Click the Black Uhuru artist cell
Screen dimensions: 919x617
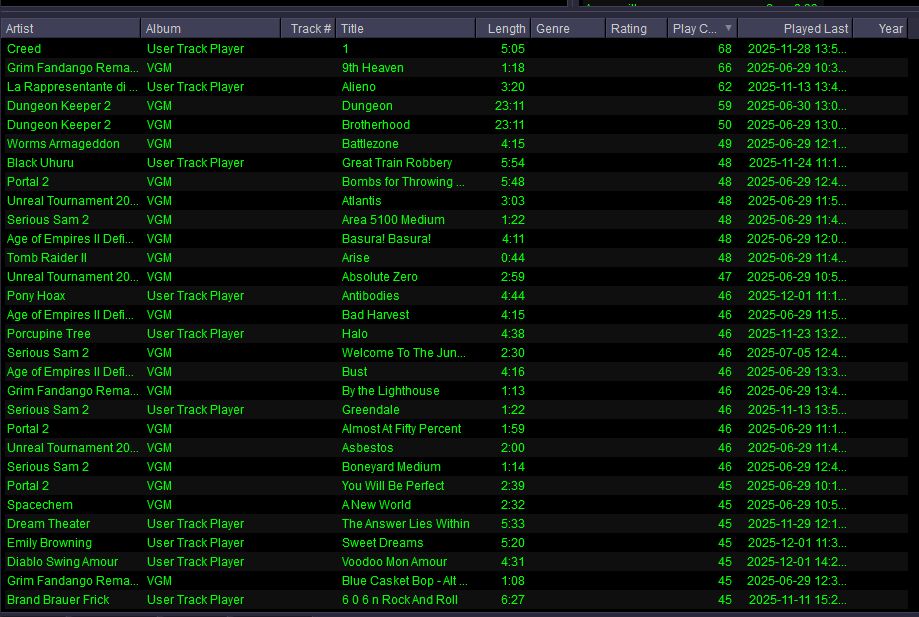coord(40,163)
